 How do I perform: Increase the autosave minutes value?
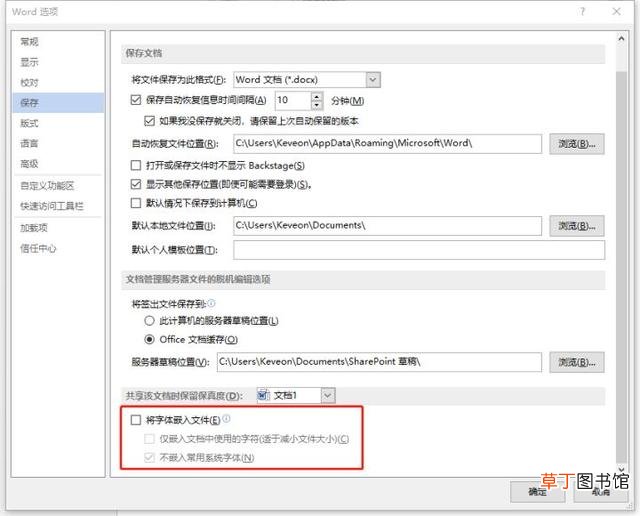[x=317, y=96]
